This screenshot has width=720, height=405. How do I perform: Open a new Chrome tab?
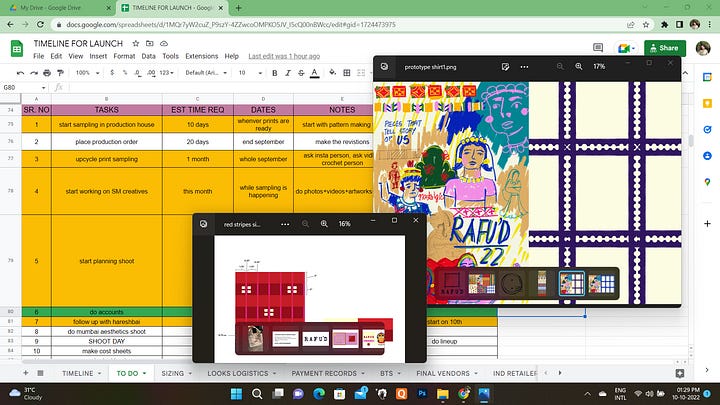[x=238, y=8]
